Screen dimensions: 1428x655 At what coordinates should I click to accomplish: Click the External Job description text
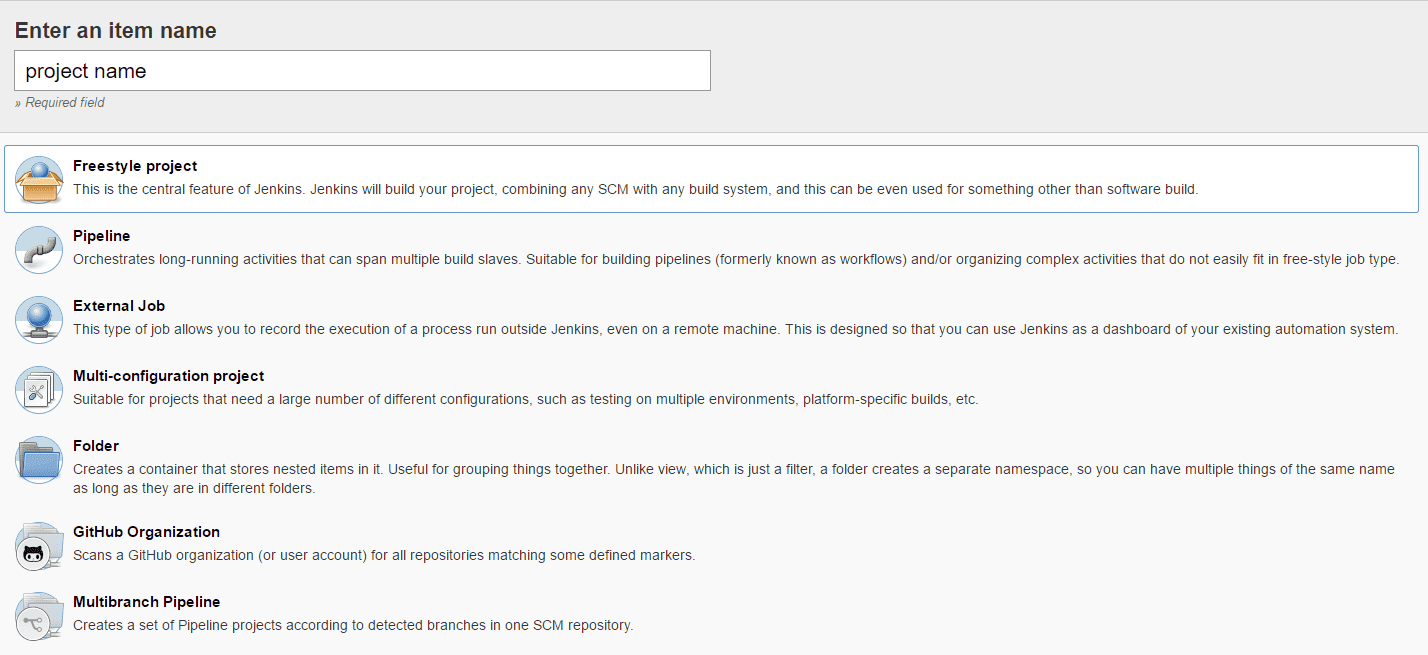[x=735, y=329]
